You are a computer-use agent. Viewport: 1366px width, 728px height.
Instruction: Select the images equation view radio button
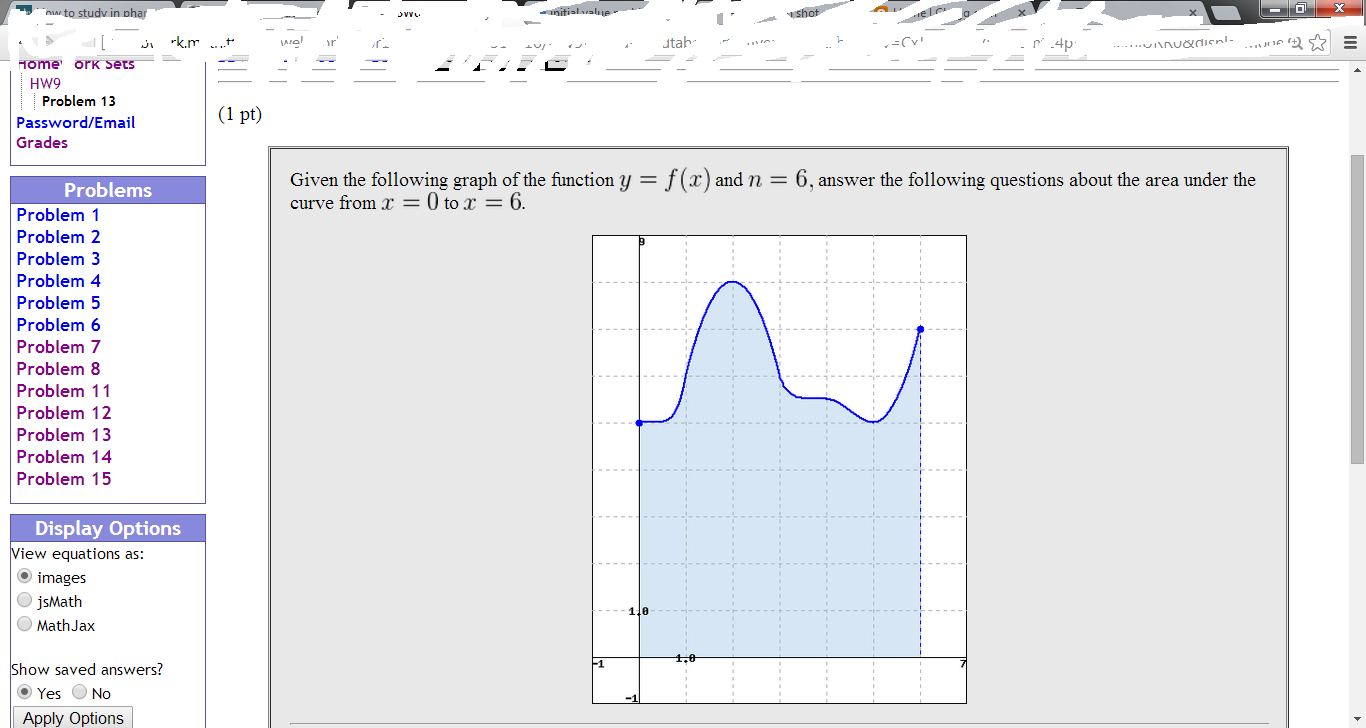[x=23, y=576]
